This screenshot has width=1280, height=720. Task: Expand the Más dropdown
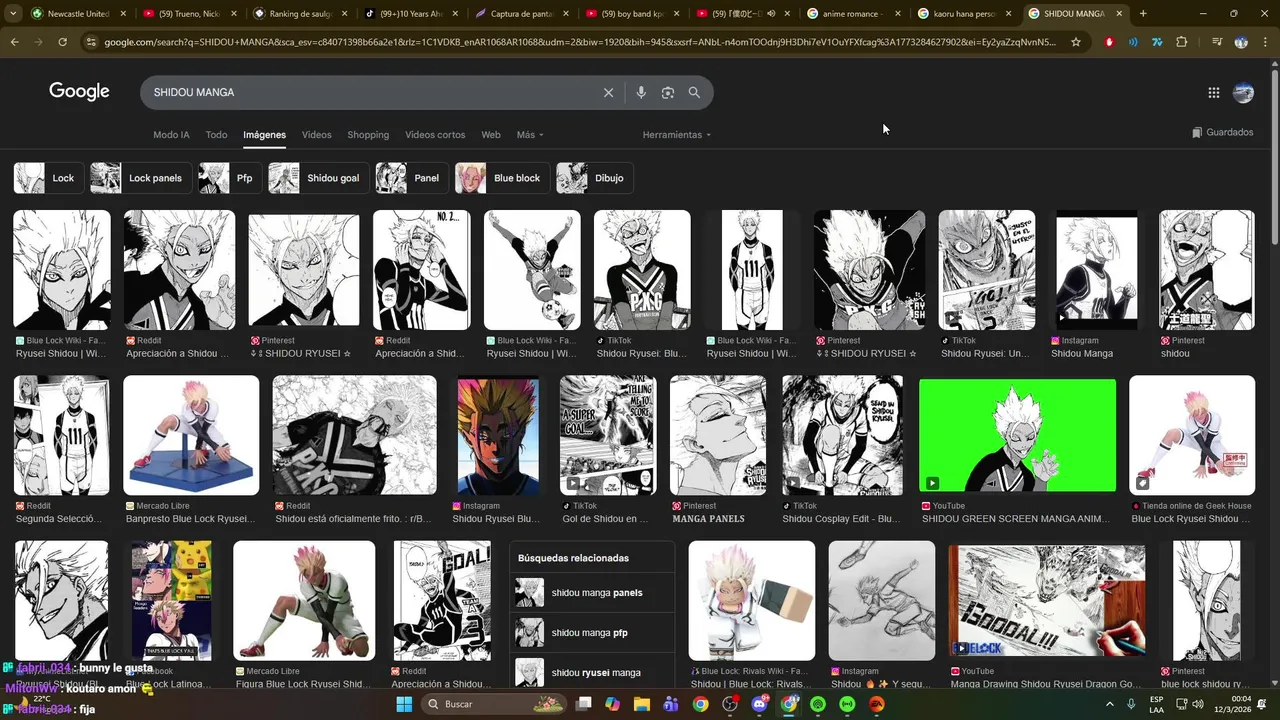point(530,135)
